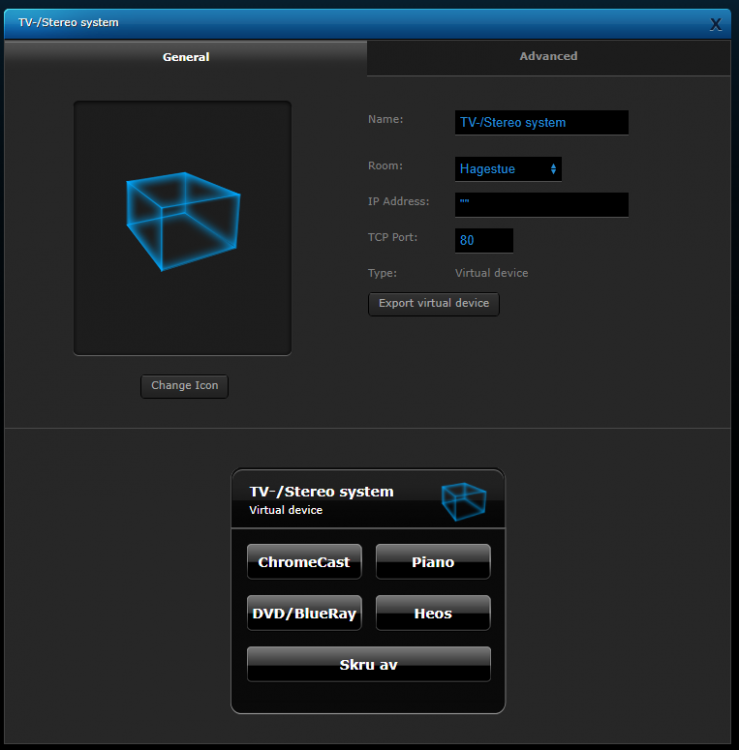The image size is (739, 750).
Task: Click the Virtual device type value text
Action: pos(491,273)
